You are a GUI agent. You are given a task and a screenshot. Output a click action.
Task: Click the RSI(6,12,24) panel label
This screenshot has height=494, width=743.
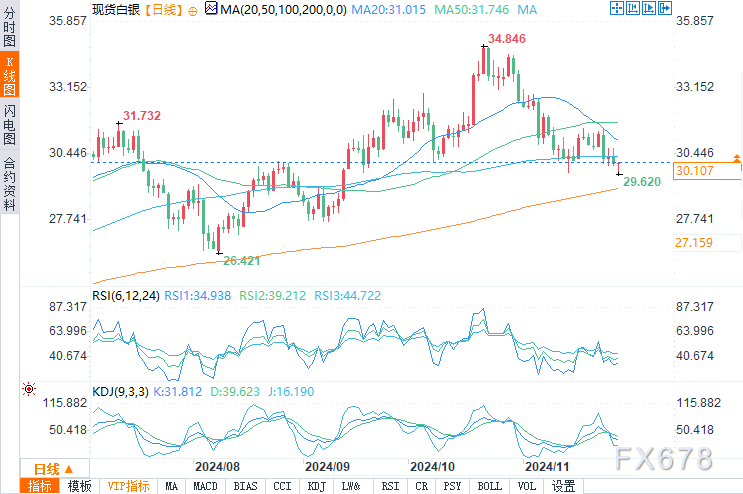pos(126,296)
